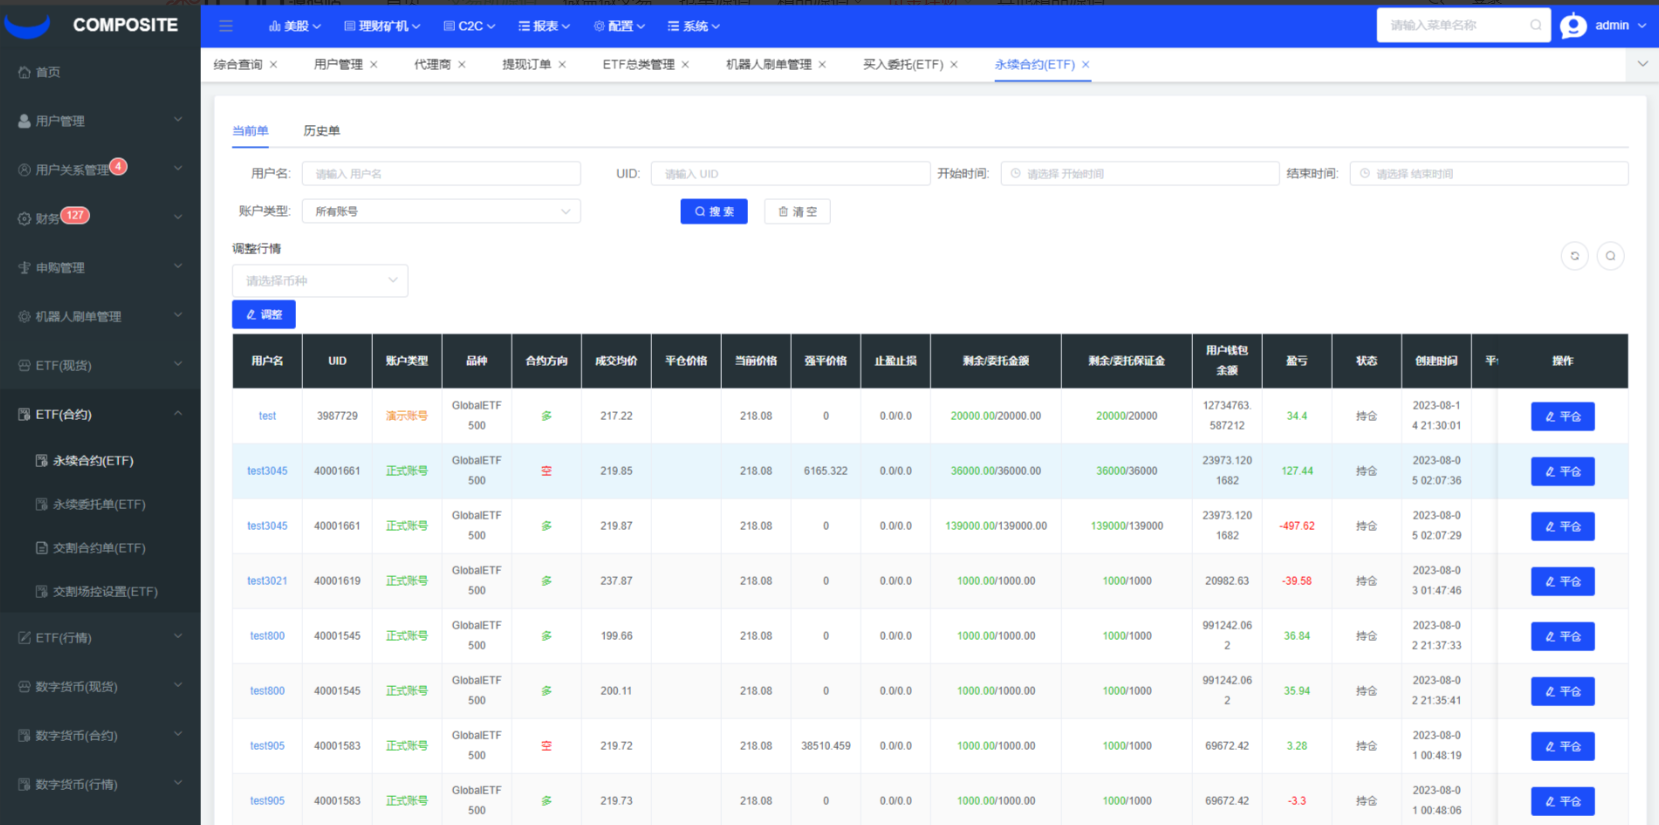Screen dimensions: 1659x825
Task: Click the hamburger menu collapse icon
Action: click(x=226, y=26)
